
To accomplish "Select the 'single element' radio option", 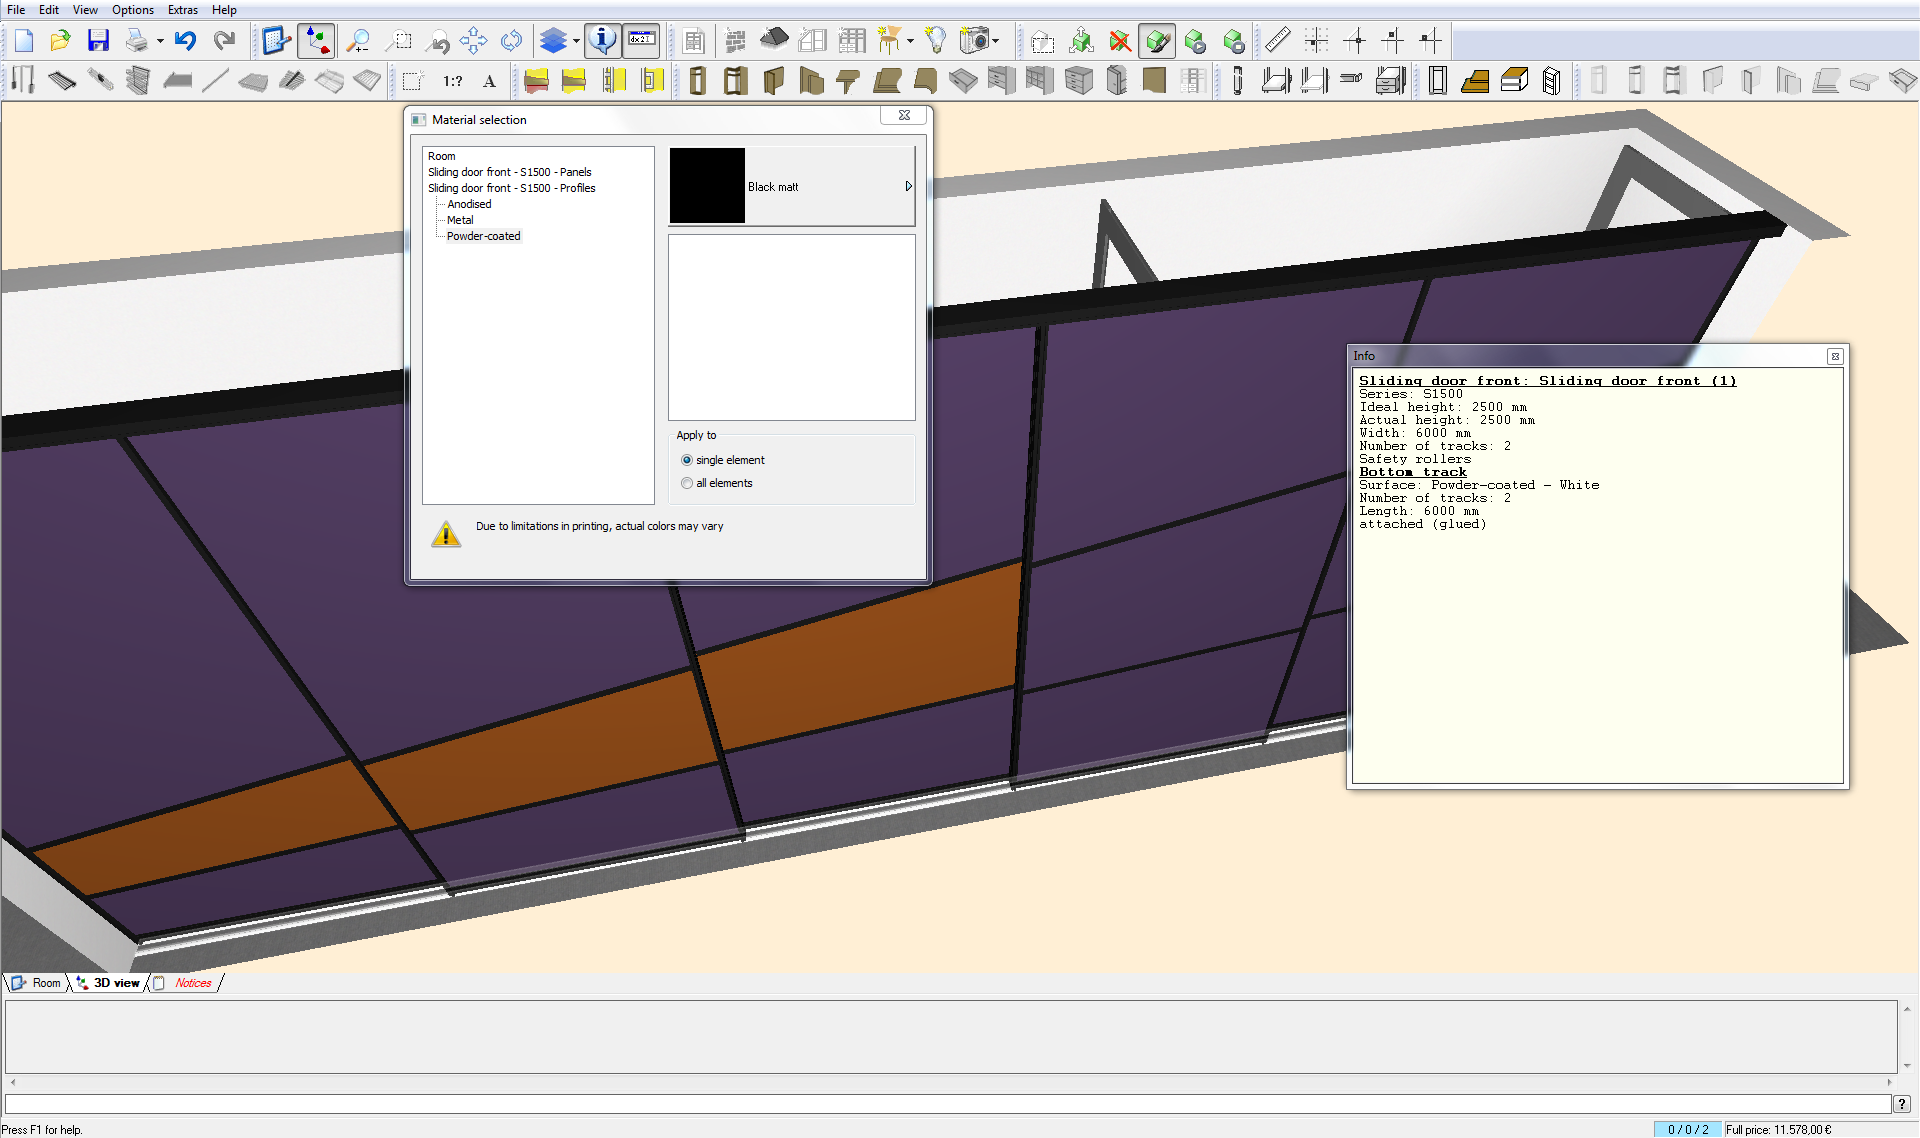I will coord(687,460).
